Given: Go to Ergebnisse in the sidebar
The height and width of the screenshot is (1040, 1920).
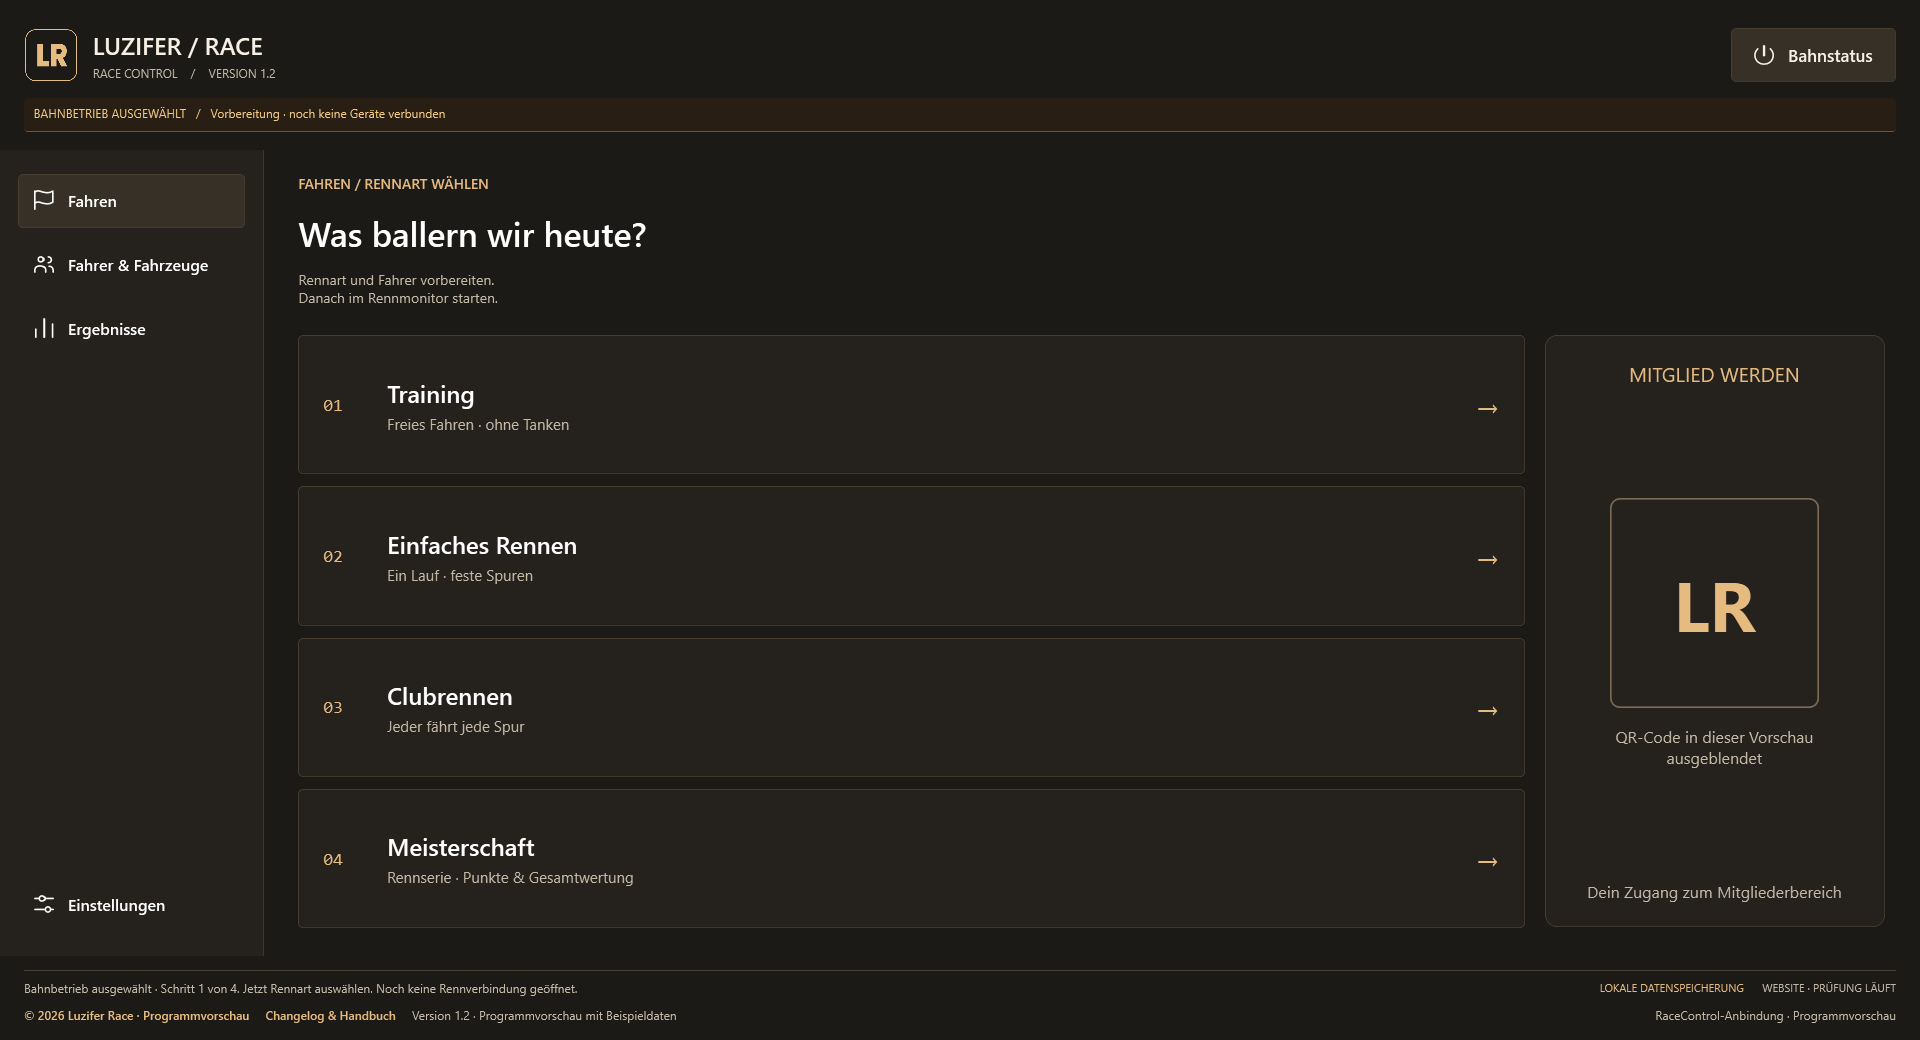Looking at the screenshot, I should coord(131,329).
